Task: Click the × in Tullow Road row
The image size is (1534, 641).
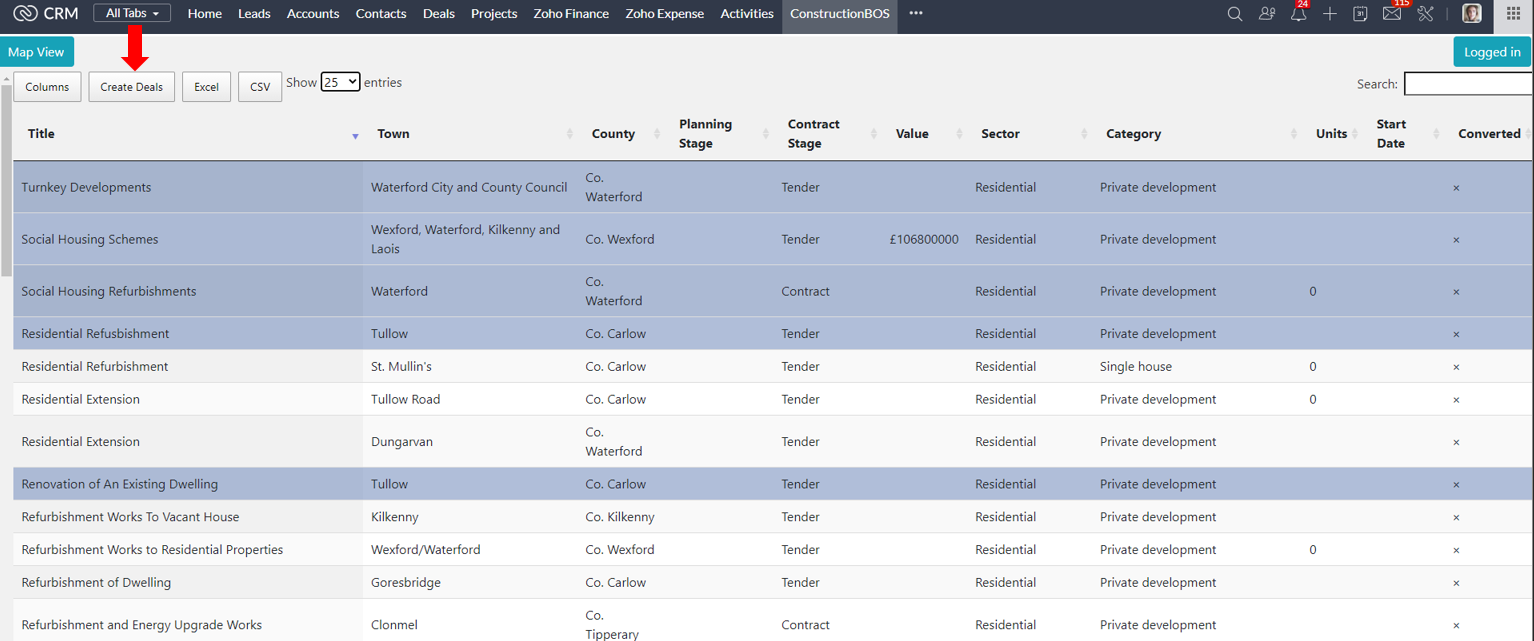Action: (x=1456, y=400)
